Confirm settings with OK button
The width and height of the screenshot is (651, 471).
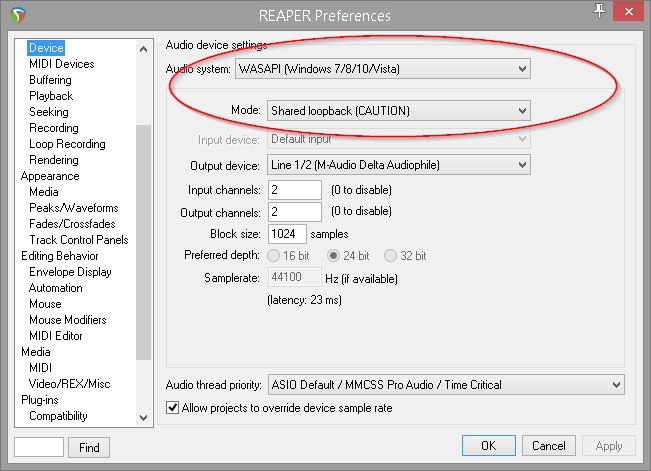coord(489,446)
